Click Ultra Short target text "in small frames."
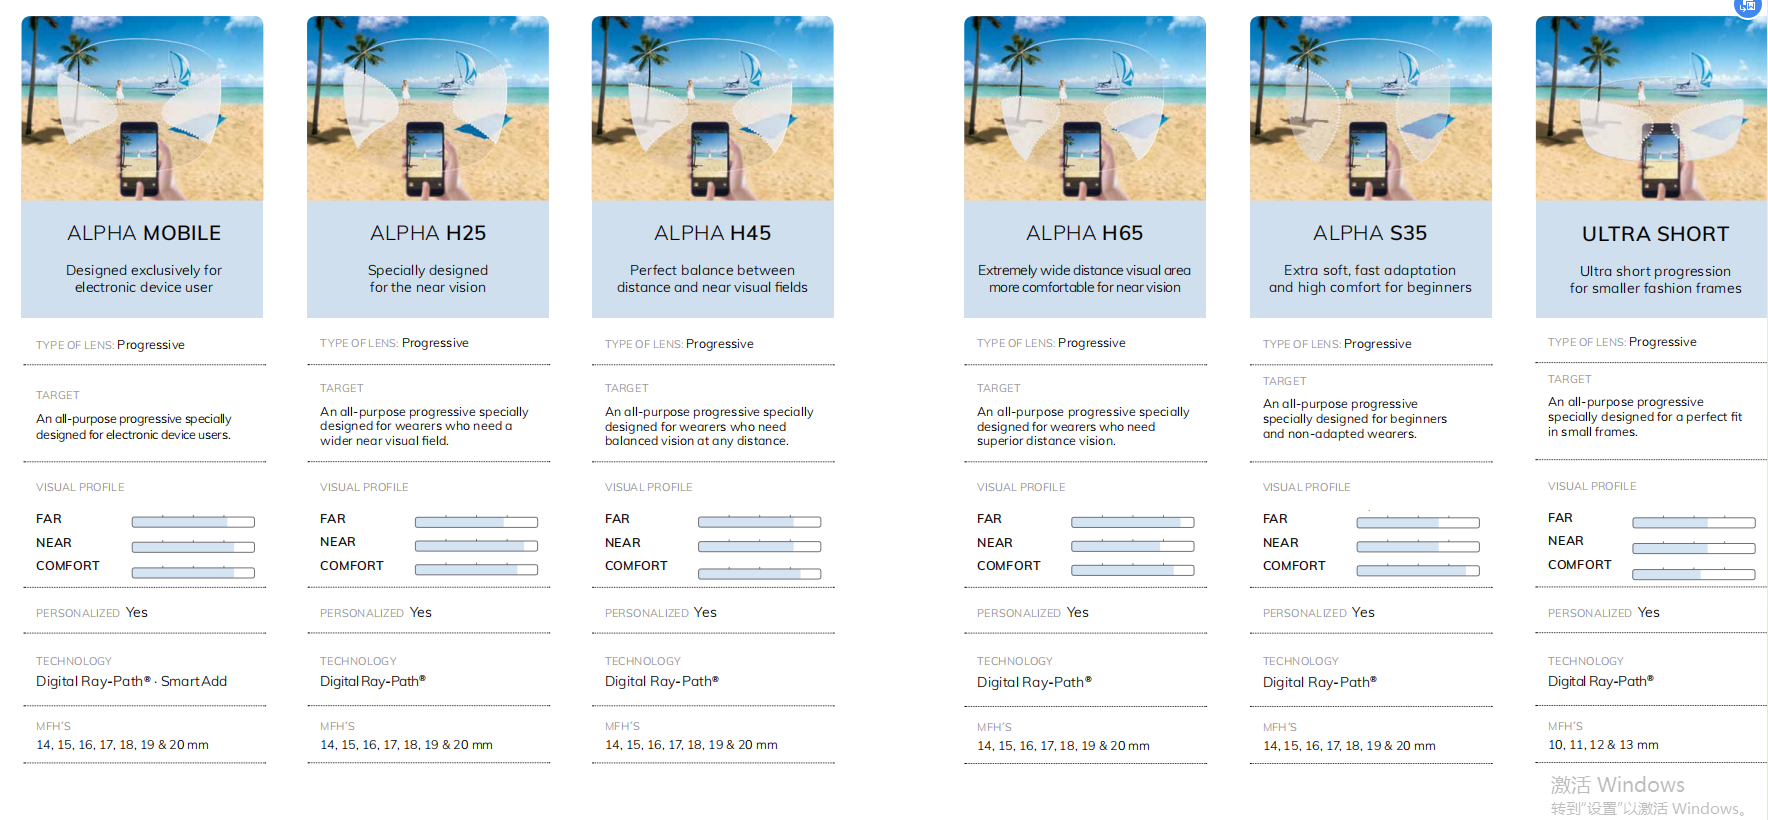 [1593, 432]
